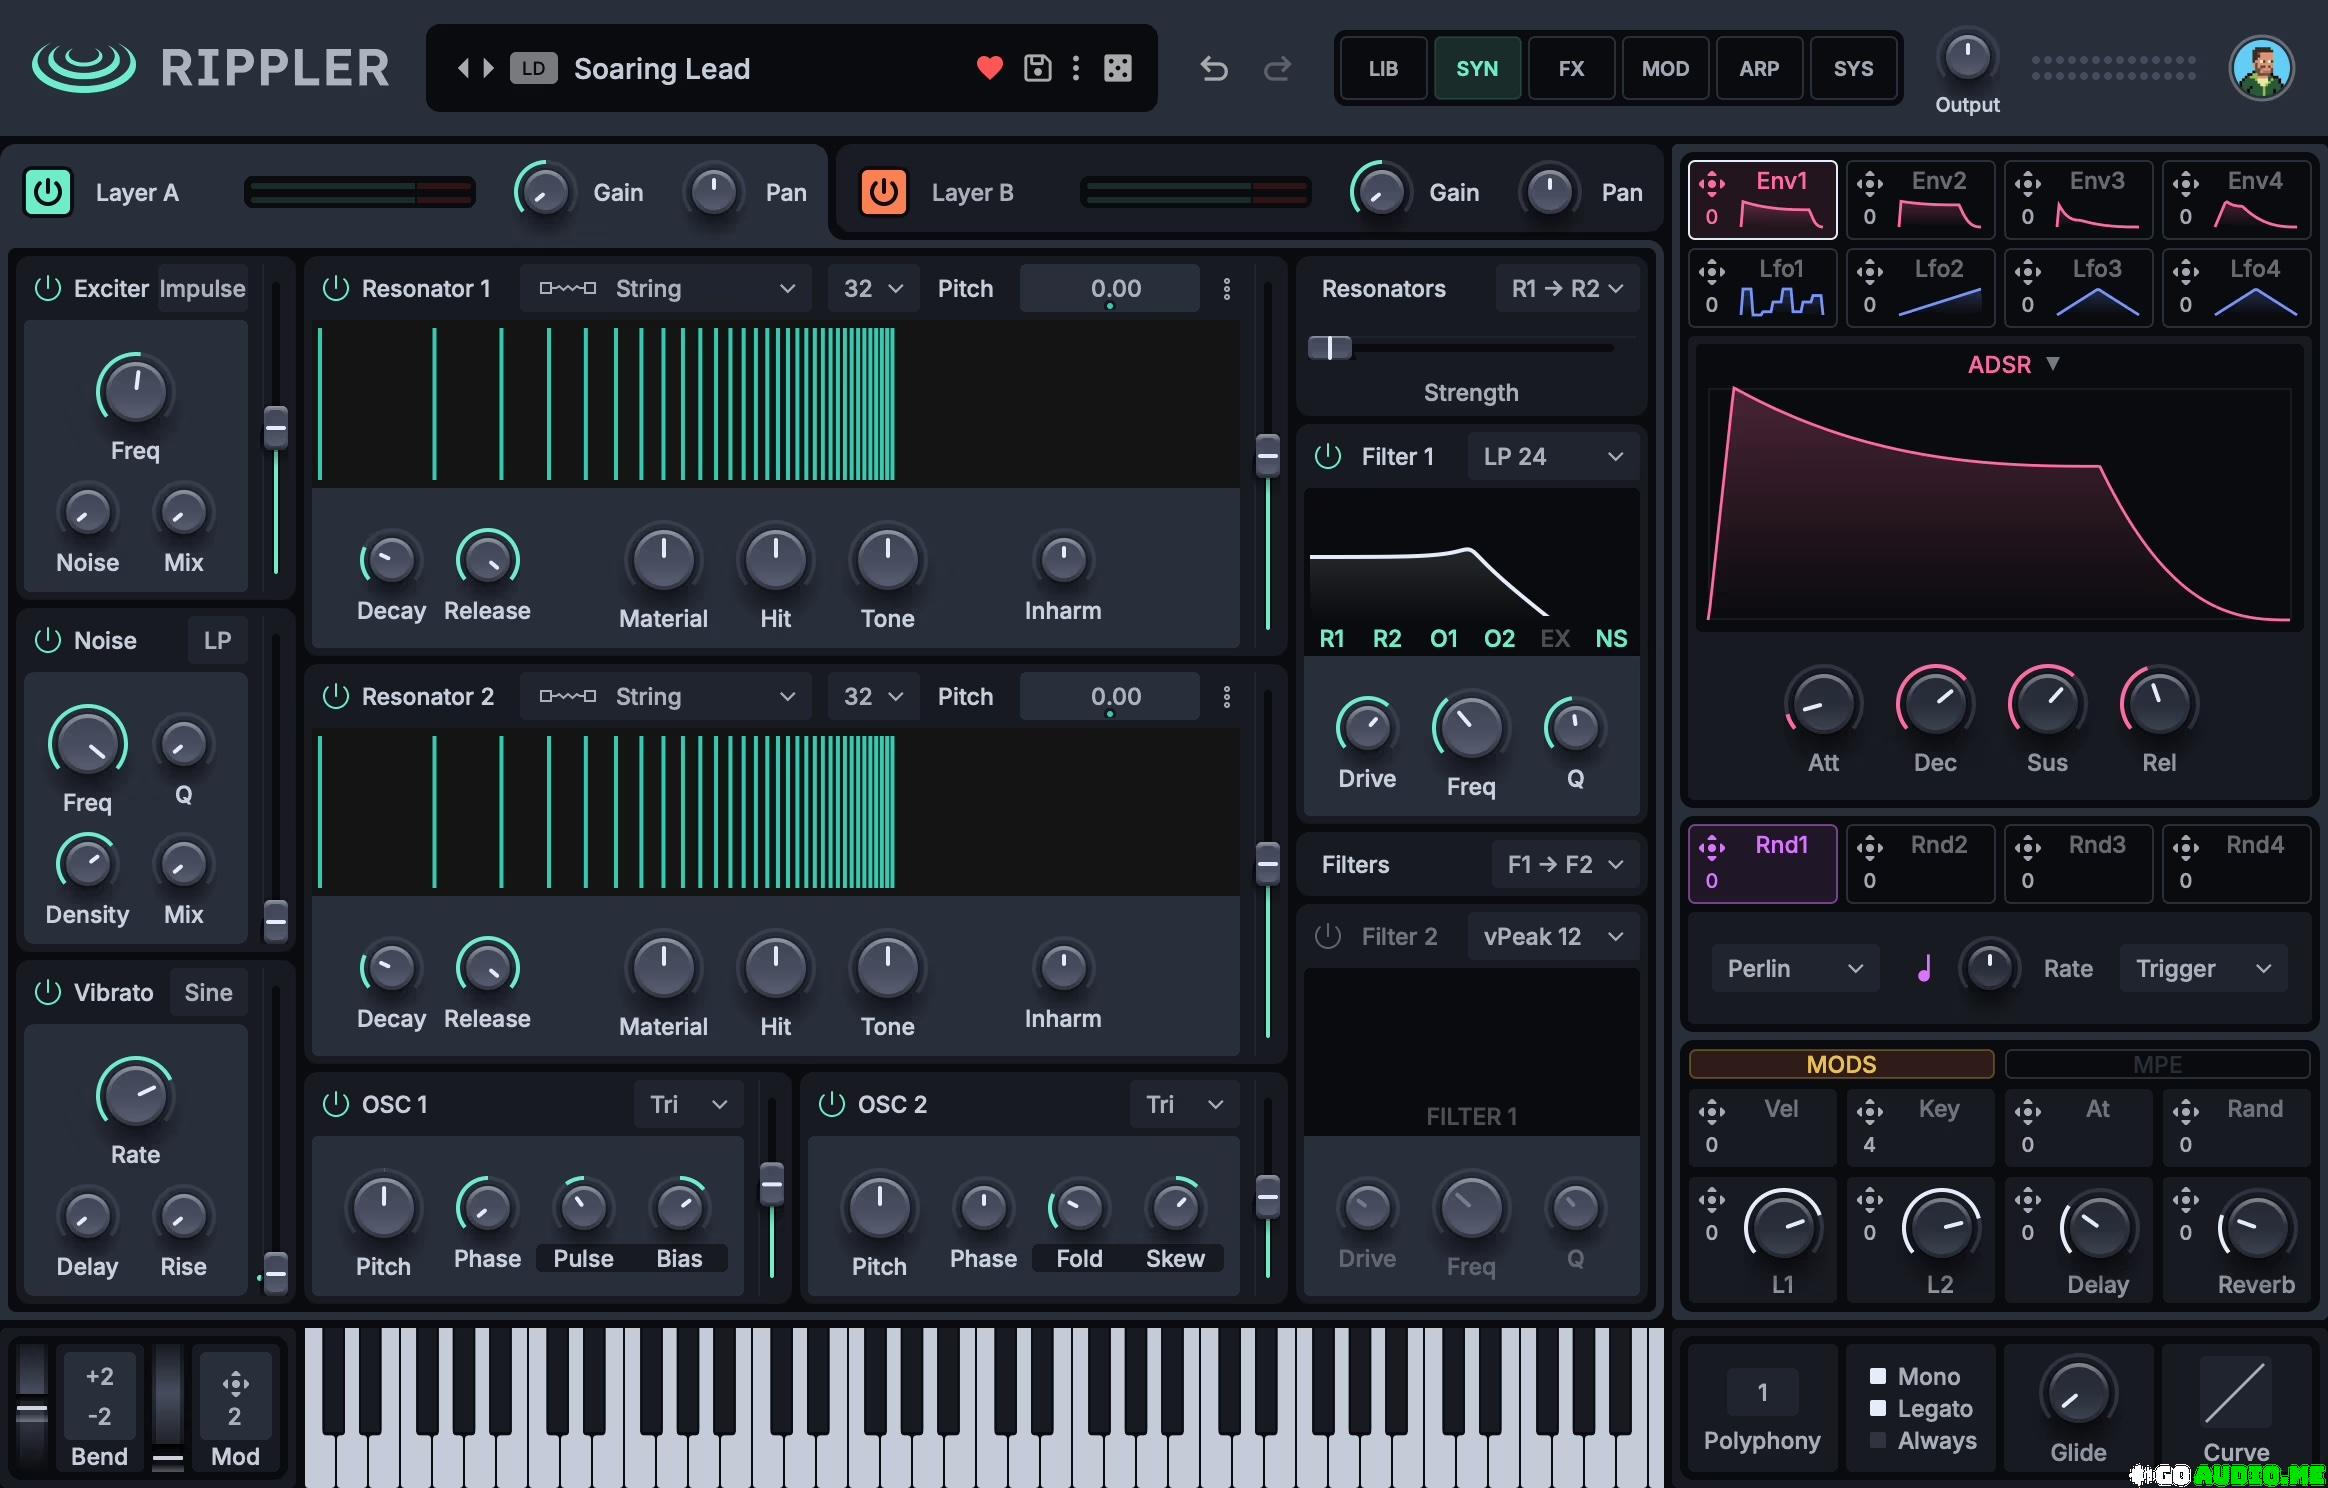Screen dimensions: 2328x1488
Task: Enable the Mono checkbox
Action: tap(1878, 1376)
